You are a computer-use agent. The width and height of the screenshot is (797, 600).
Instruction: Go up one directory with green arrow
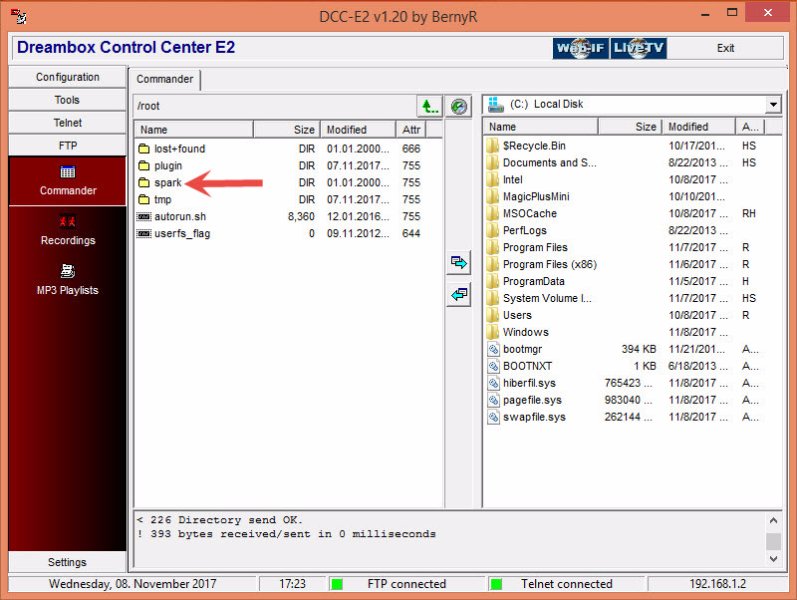point(429,106)
